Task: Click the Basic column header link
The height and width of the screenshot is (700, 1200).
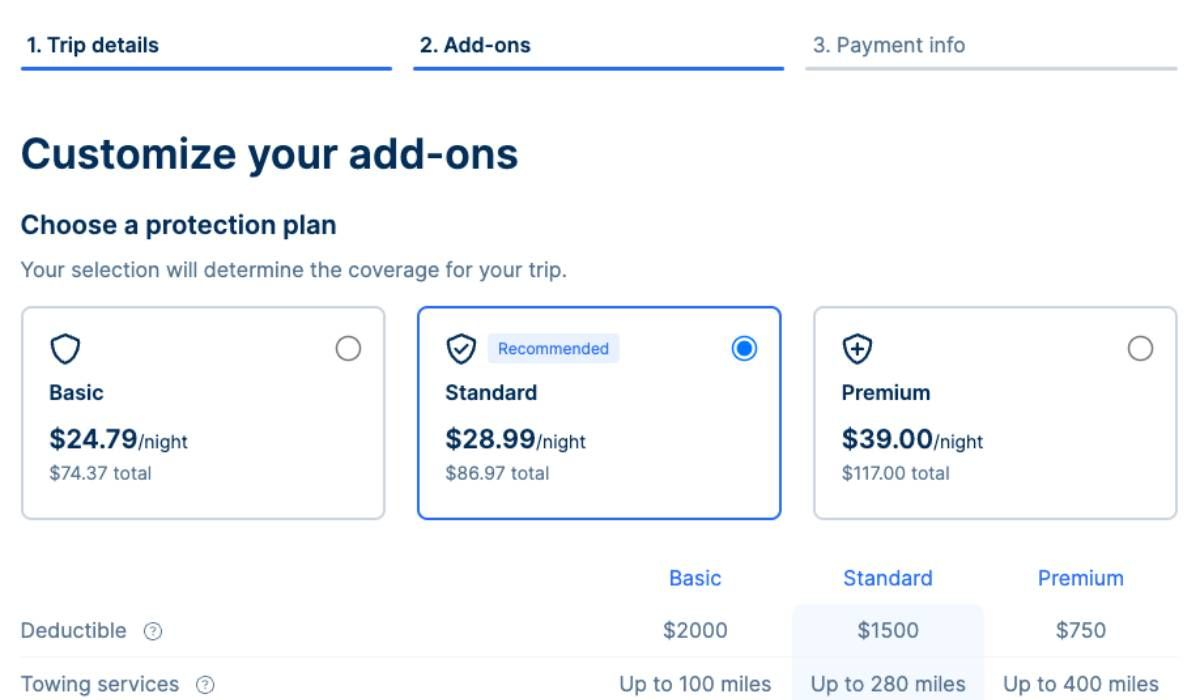Action: click(695, 578)
